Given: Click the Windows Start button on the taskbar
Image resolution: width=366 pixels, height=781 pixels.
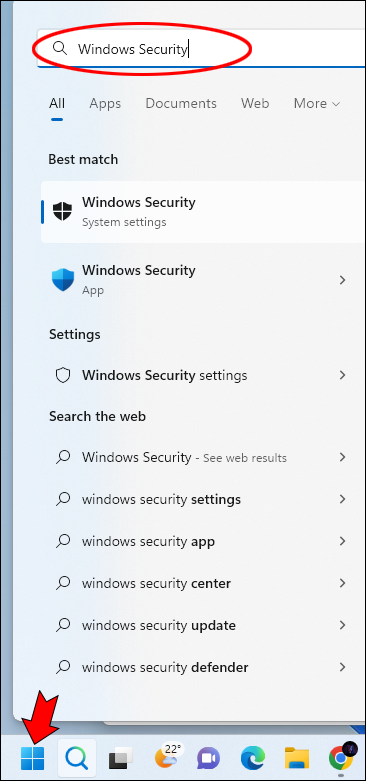Looking at the screenshot, I should [x=32, y=758].
